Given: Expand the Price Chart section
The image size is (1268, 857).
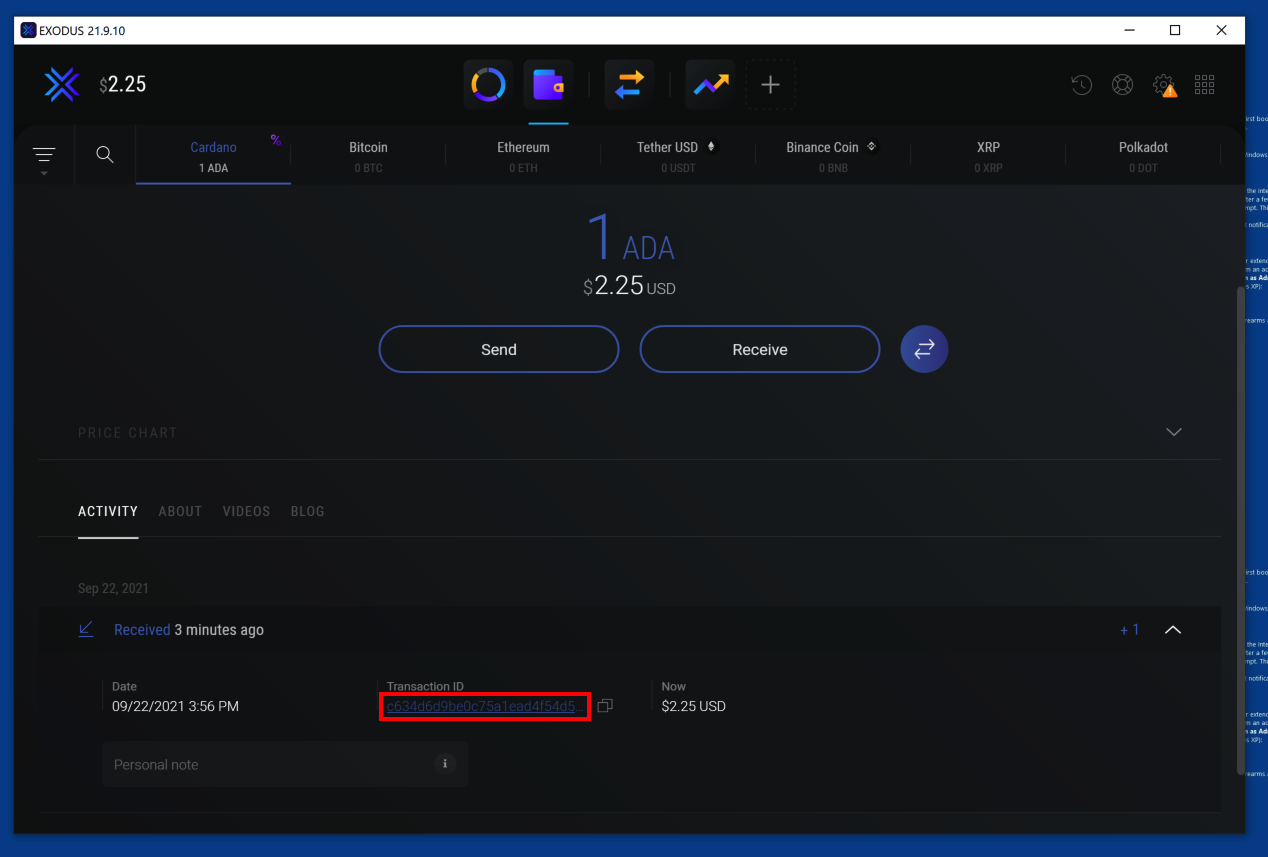Looking at the screenshot, I should (1173, 432).
